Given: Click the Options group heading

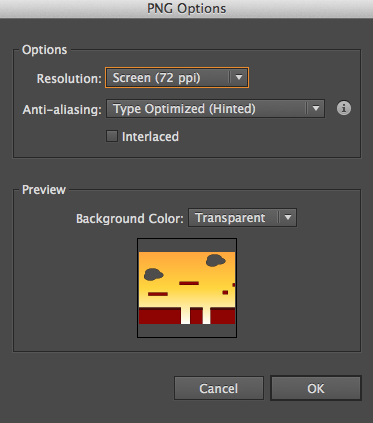Looking at the screenshot, I should pos(44,50).
